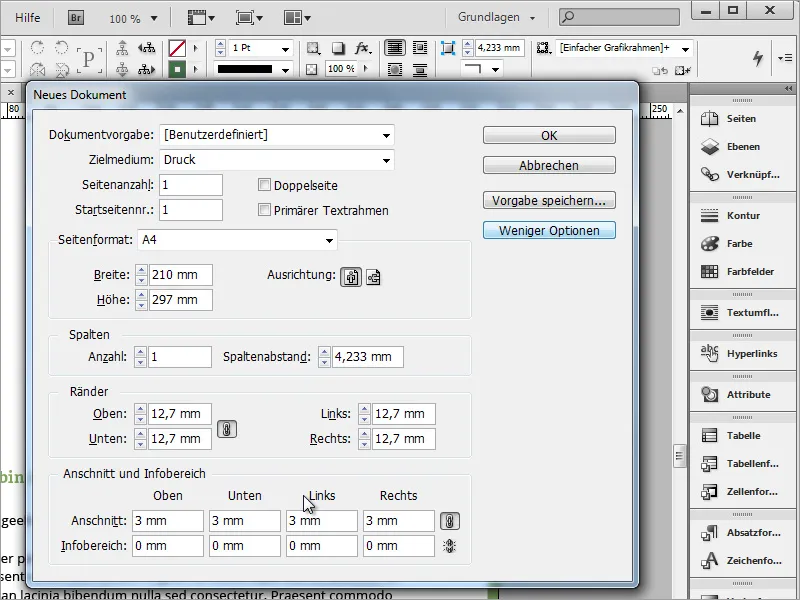Click the Anschnitt Oben 3 mm field
The image size is (800, 600).
point(168,521)
